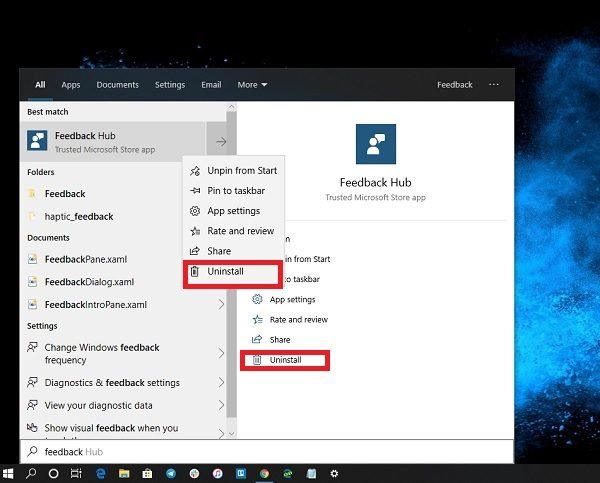Click the Feedback link in the top bar
The image size is (600, 483).
pyautogui.click(x=455, y=85)
